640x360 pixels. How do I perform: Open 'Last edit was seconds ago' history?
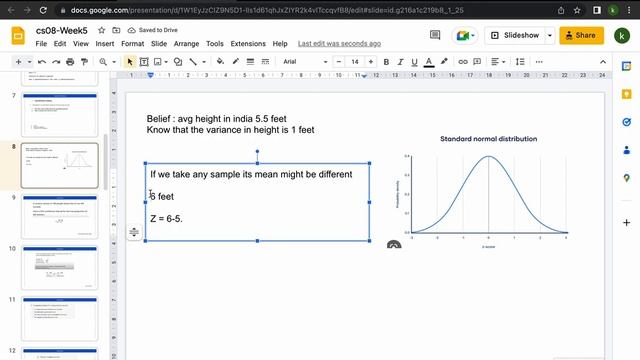339,44
